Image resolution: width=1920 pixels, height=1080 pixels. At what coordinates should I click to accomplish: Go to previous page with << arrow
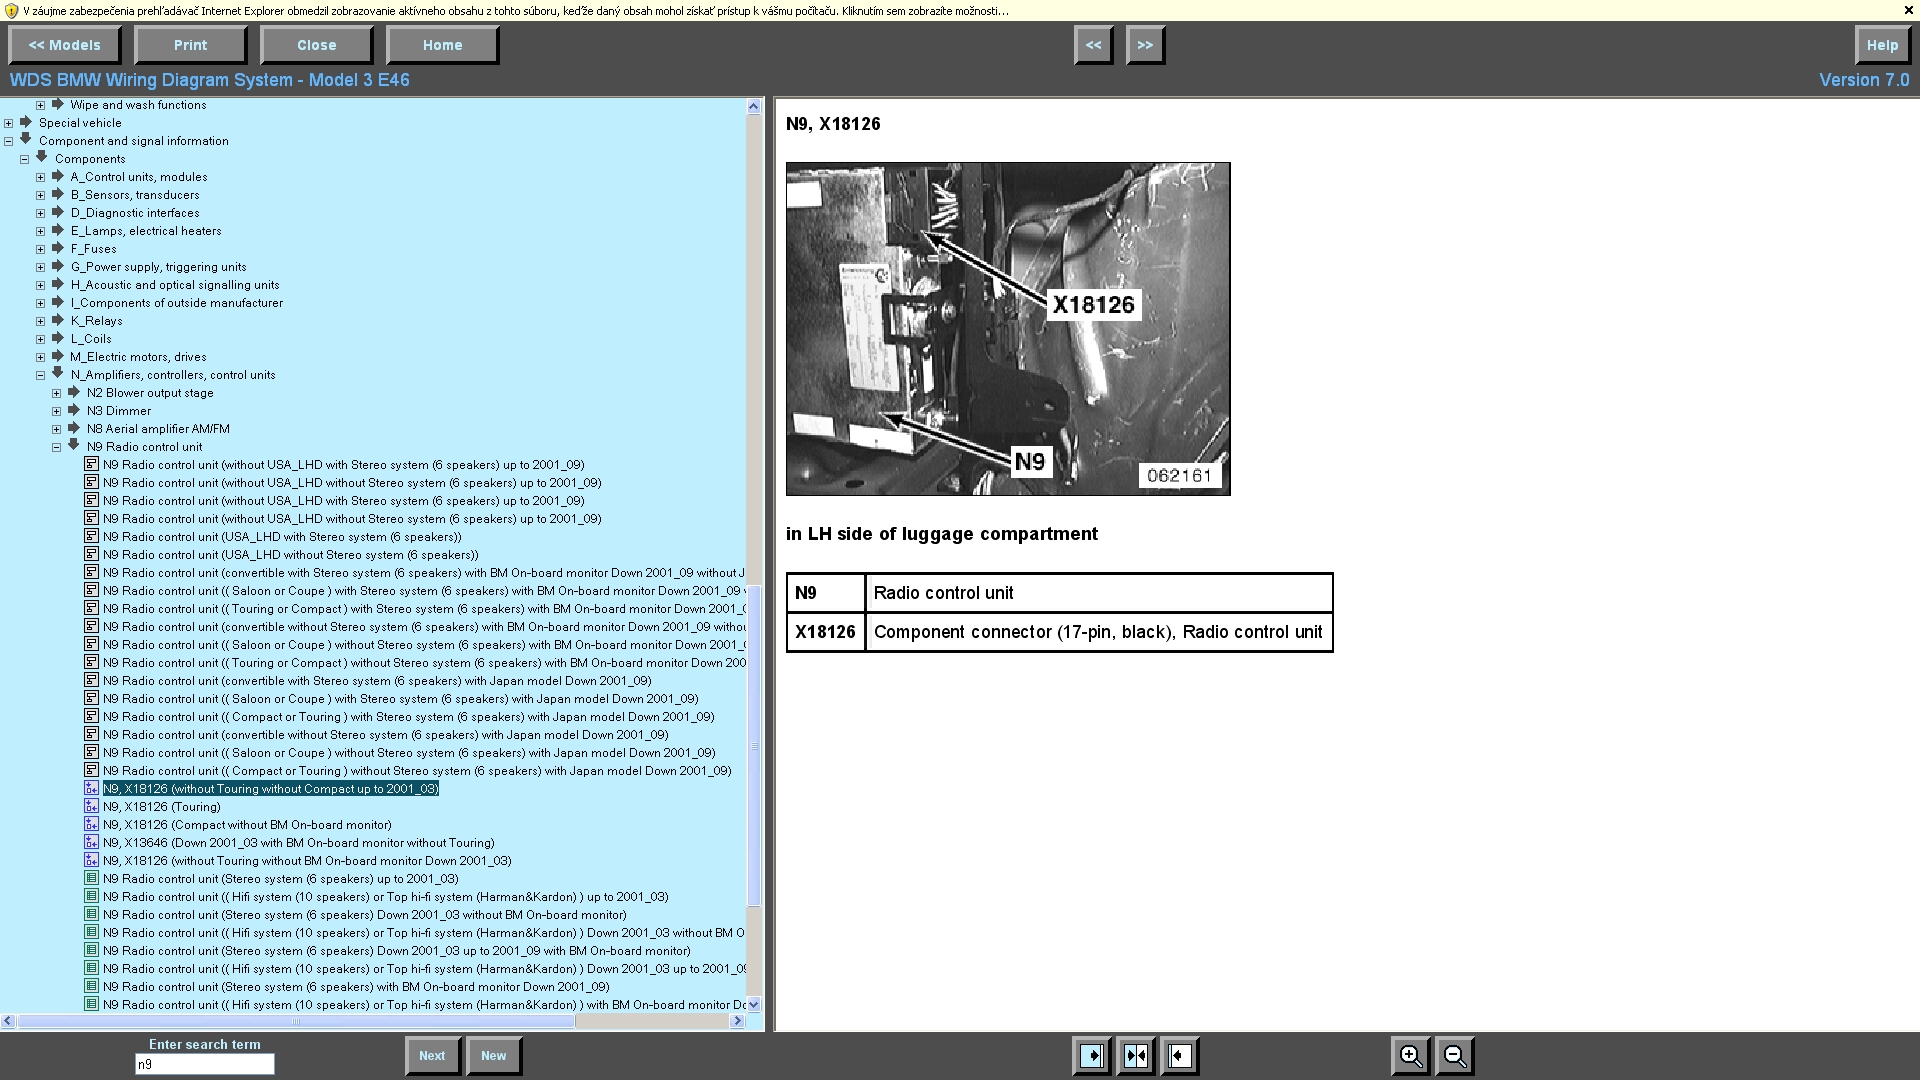pos(1093,45)
